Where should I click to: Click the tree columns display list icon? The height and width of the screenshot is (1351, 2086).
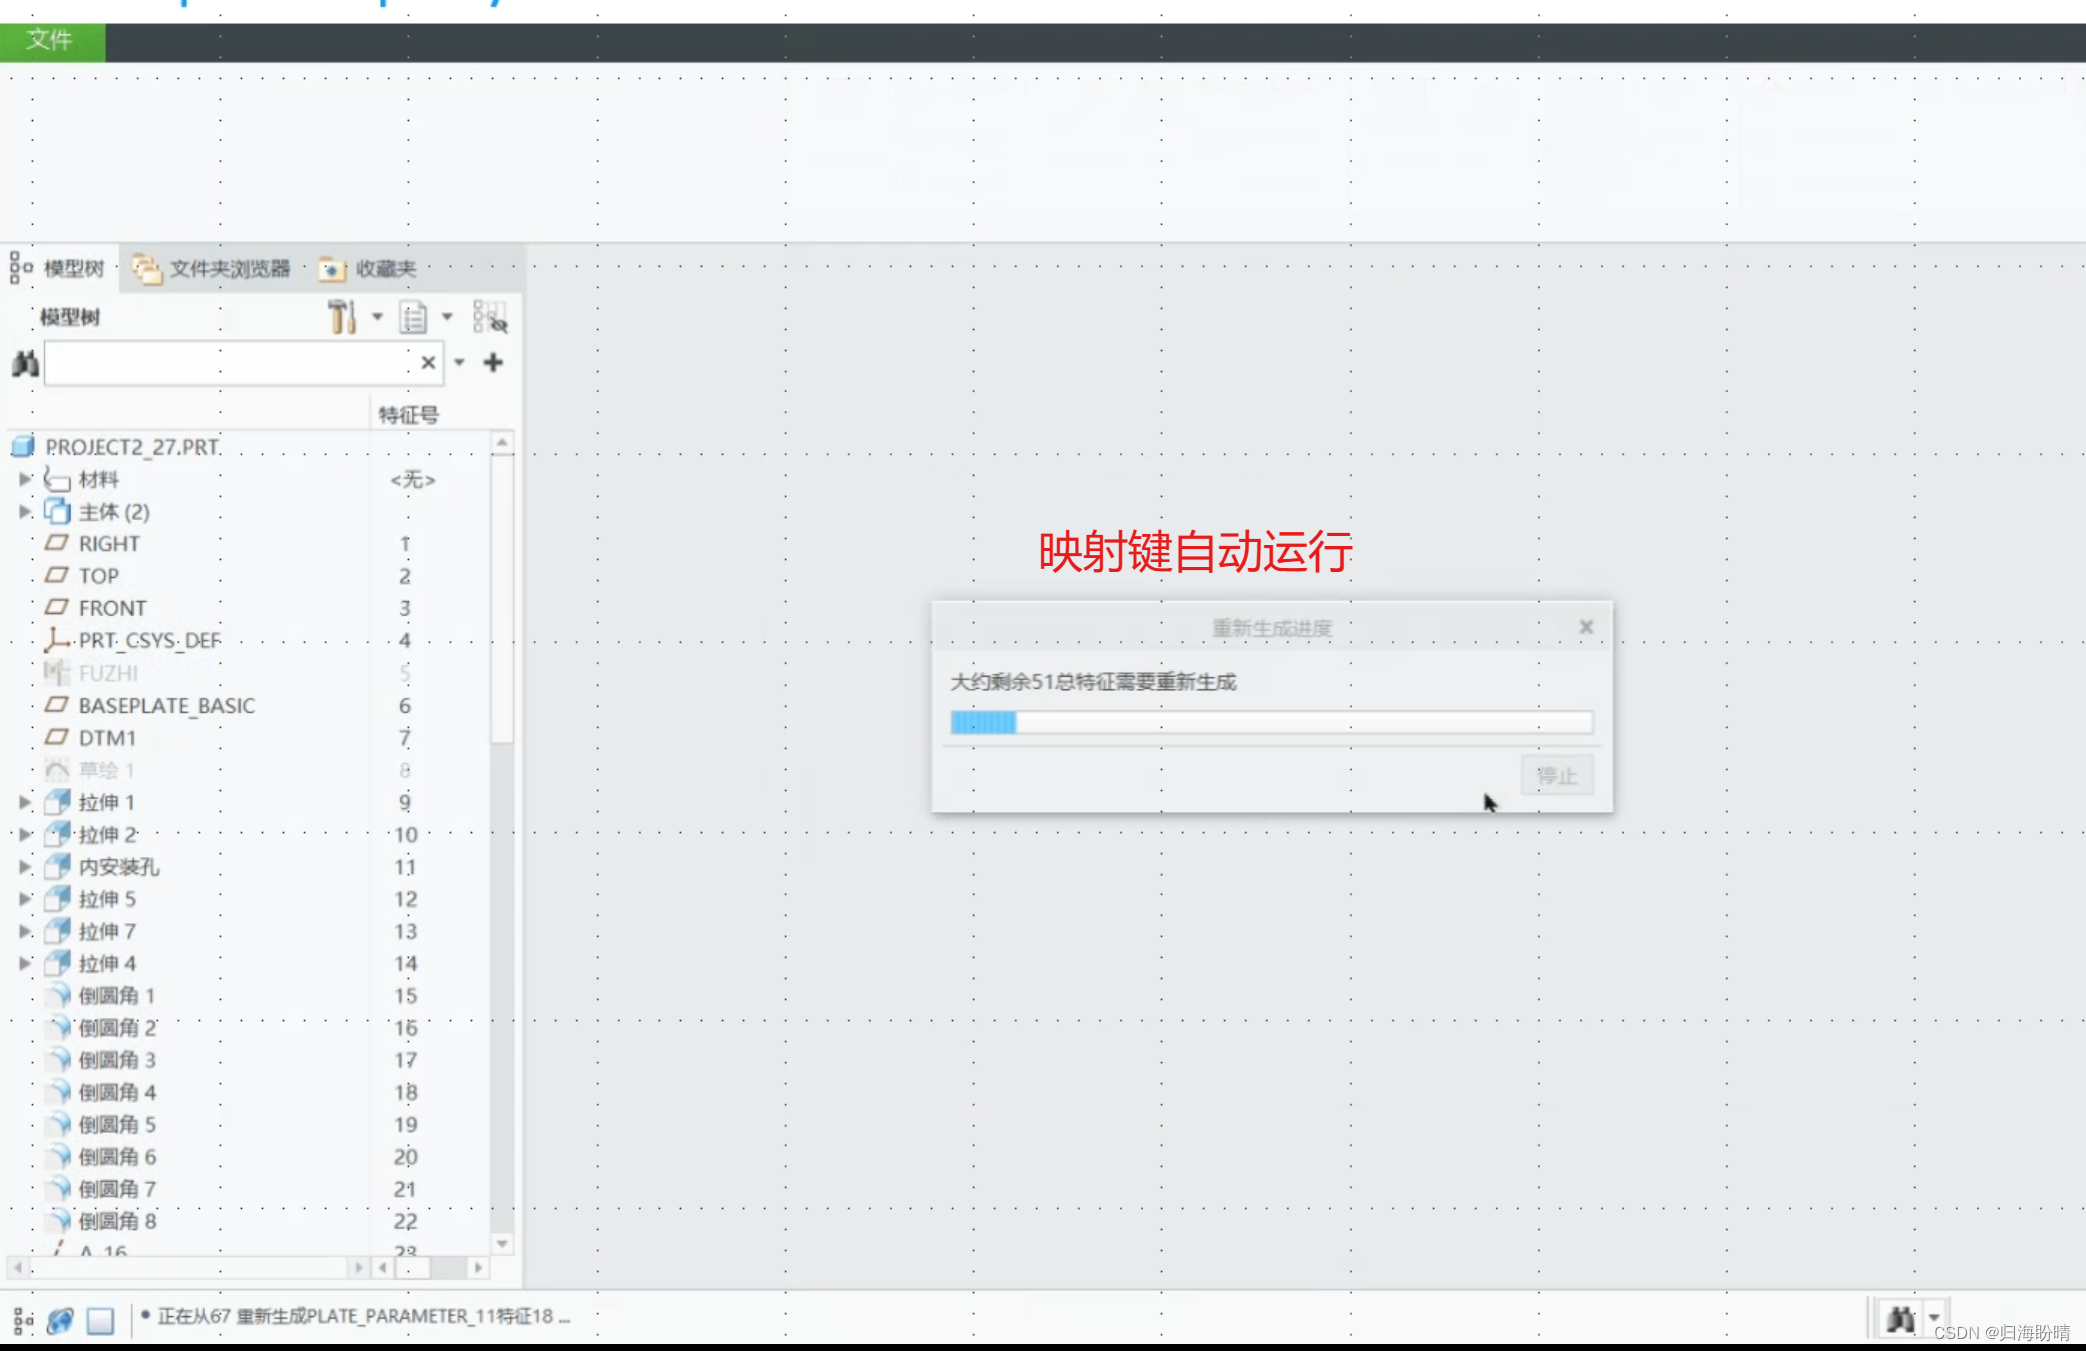pos(413,317)
